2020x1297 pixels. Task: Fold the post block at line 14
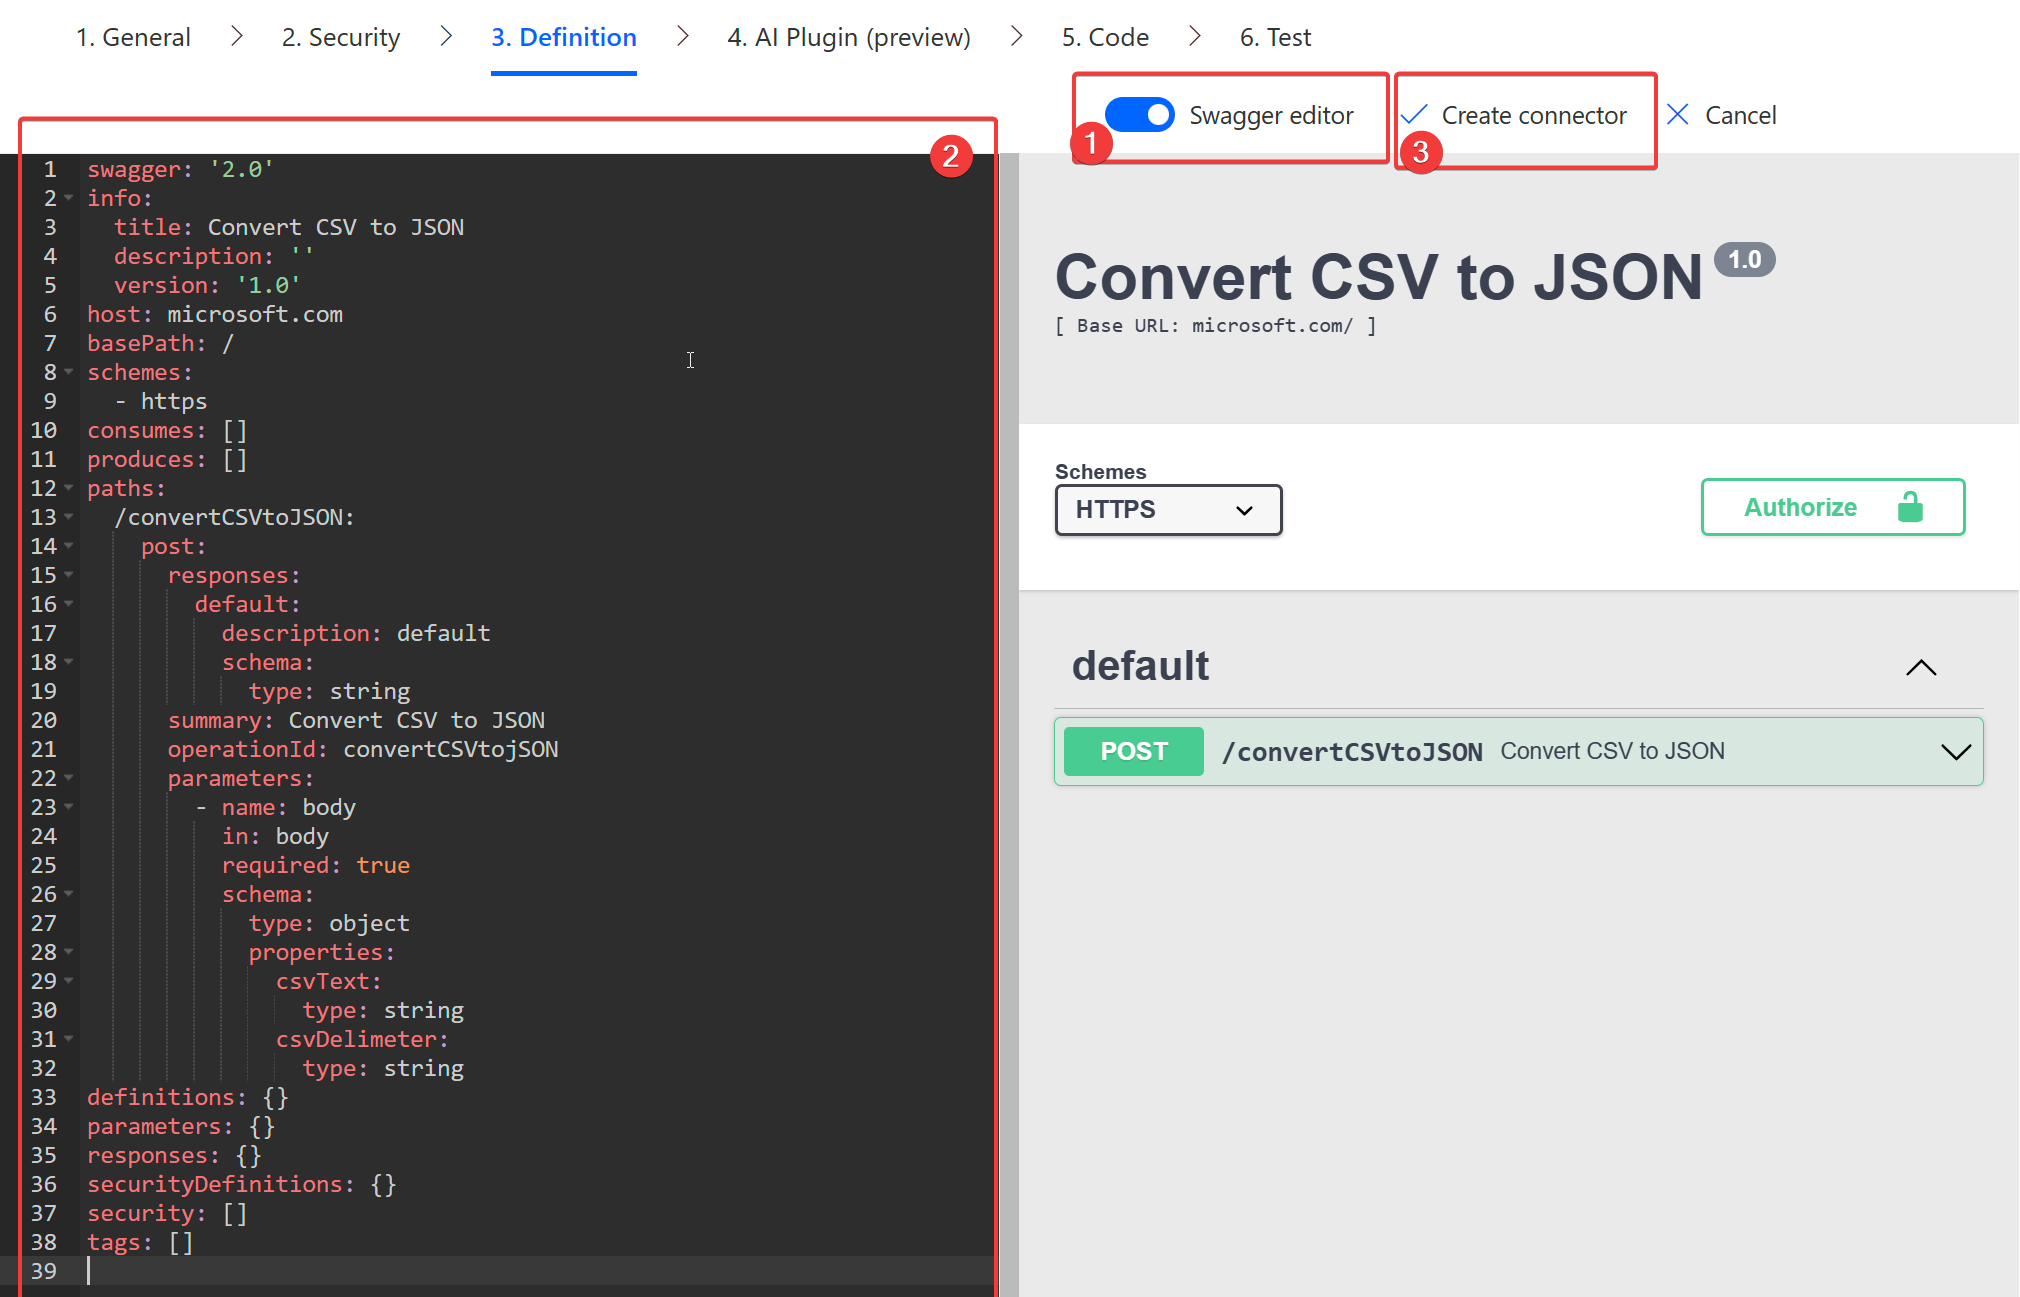tap(69, 546)
